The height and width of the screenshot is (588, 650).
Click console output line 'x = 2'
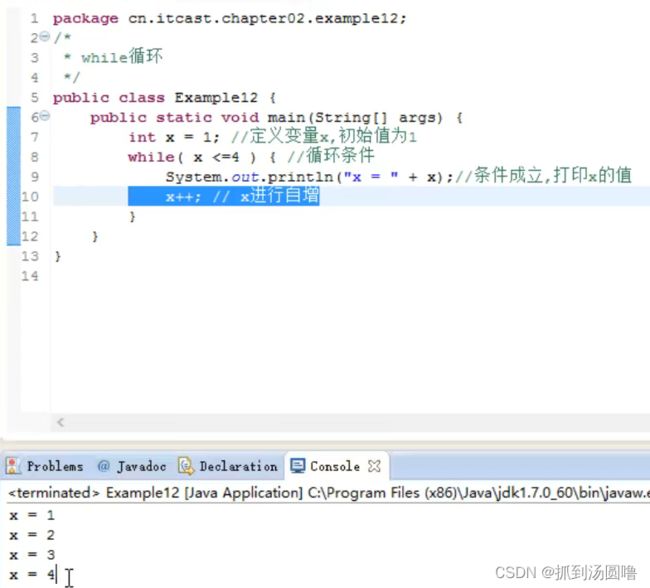click(32, 535)
